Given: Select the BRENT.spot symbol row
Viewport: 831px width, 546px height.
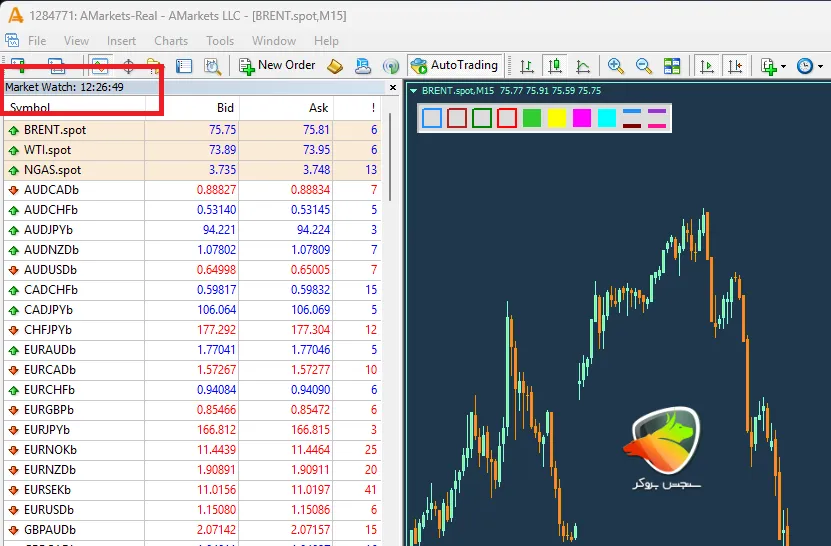Looking at the screenshot, I should 192,130.
